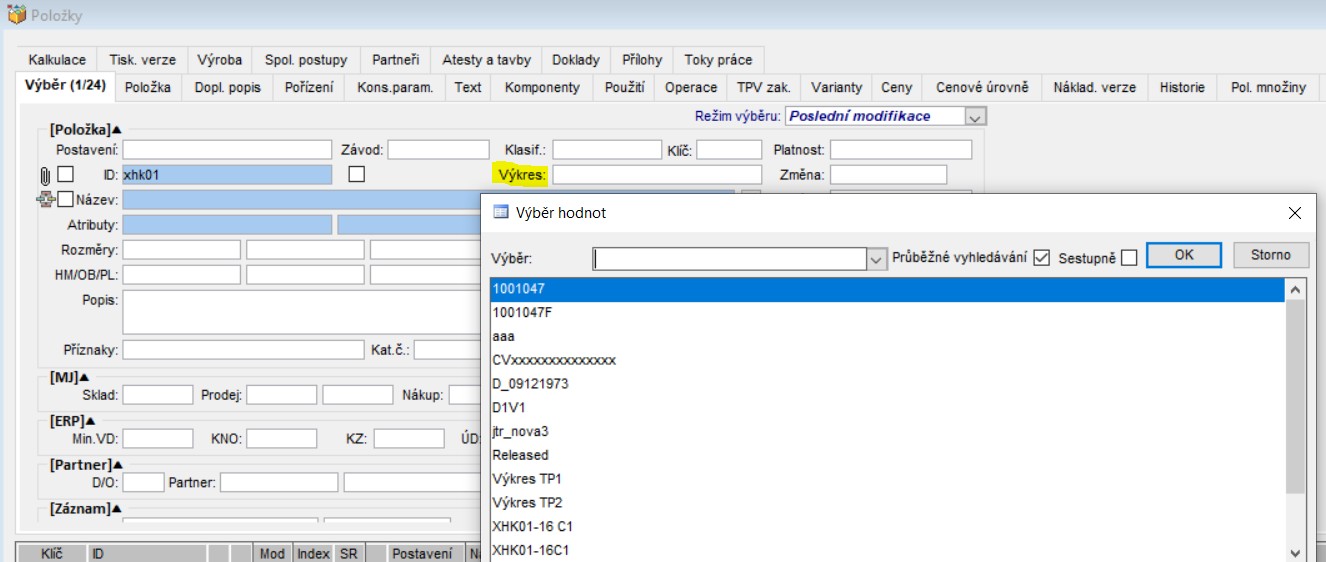Open the Režim výběru dropdown
1326x562 pixels.
pyautogui.click(x=976, y=116)
